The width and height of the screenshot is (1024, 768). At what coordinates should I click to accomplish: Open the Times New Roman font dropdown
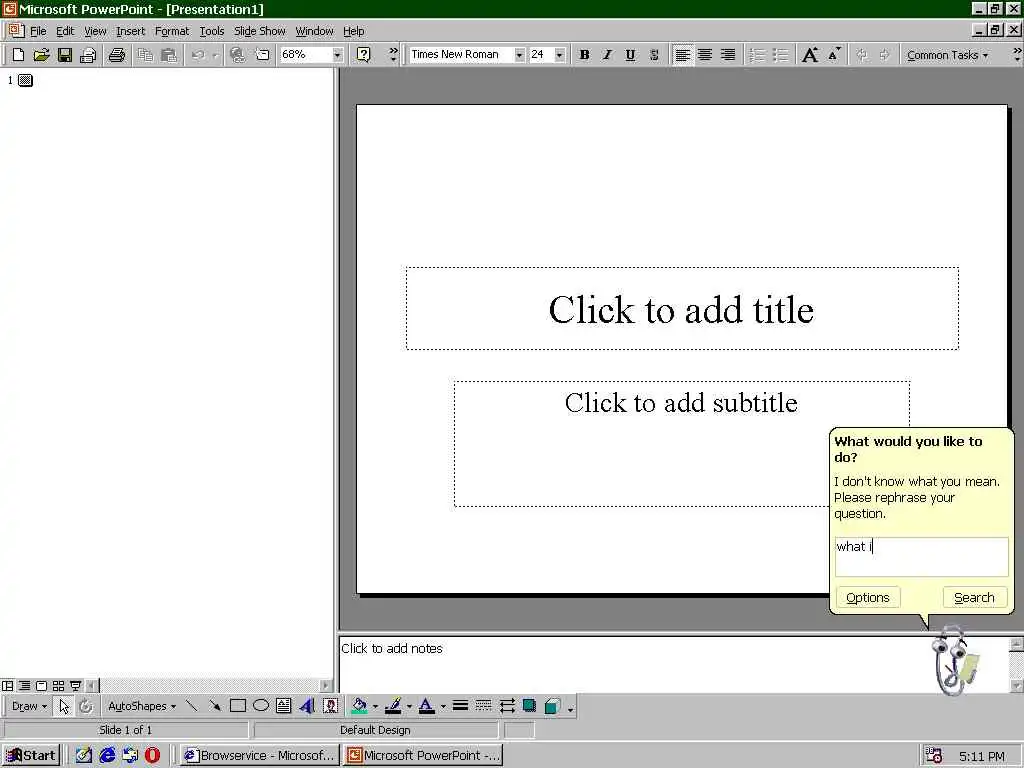coord(519,55)
